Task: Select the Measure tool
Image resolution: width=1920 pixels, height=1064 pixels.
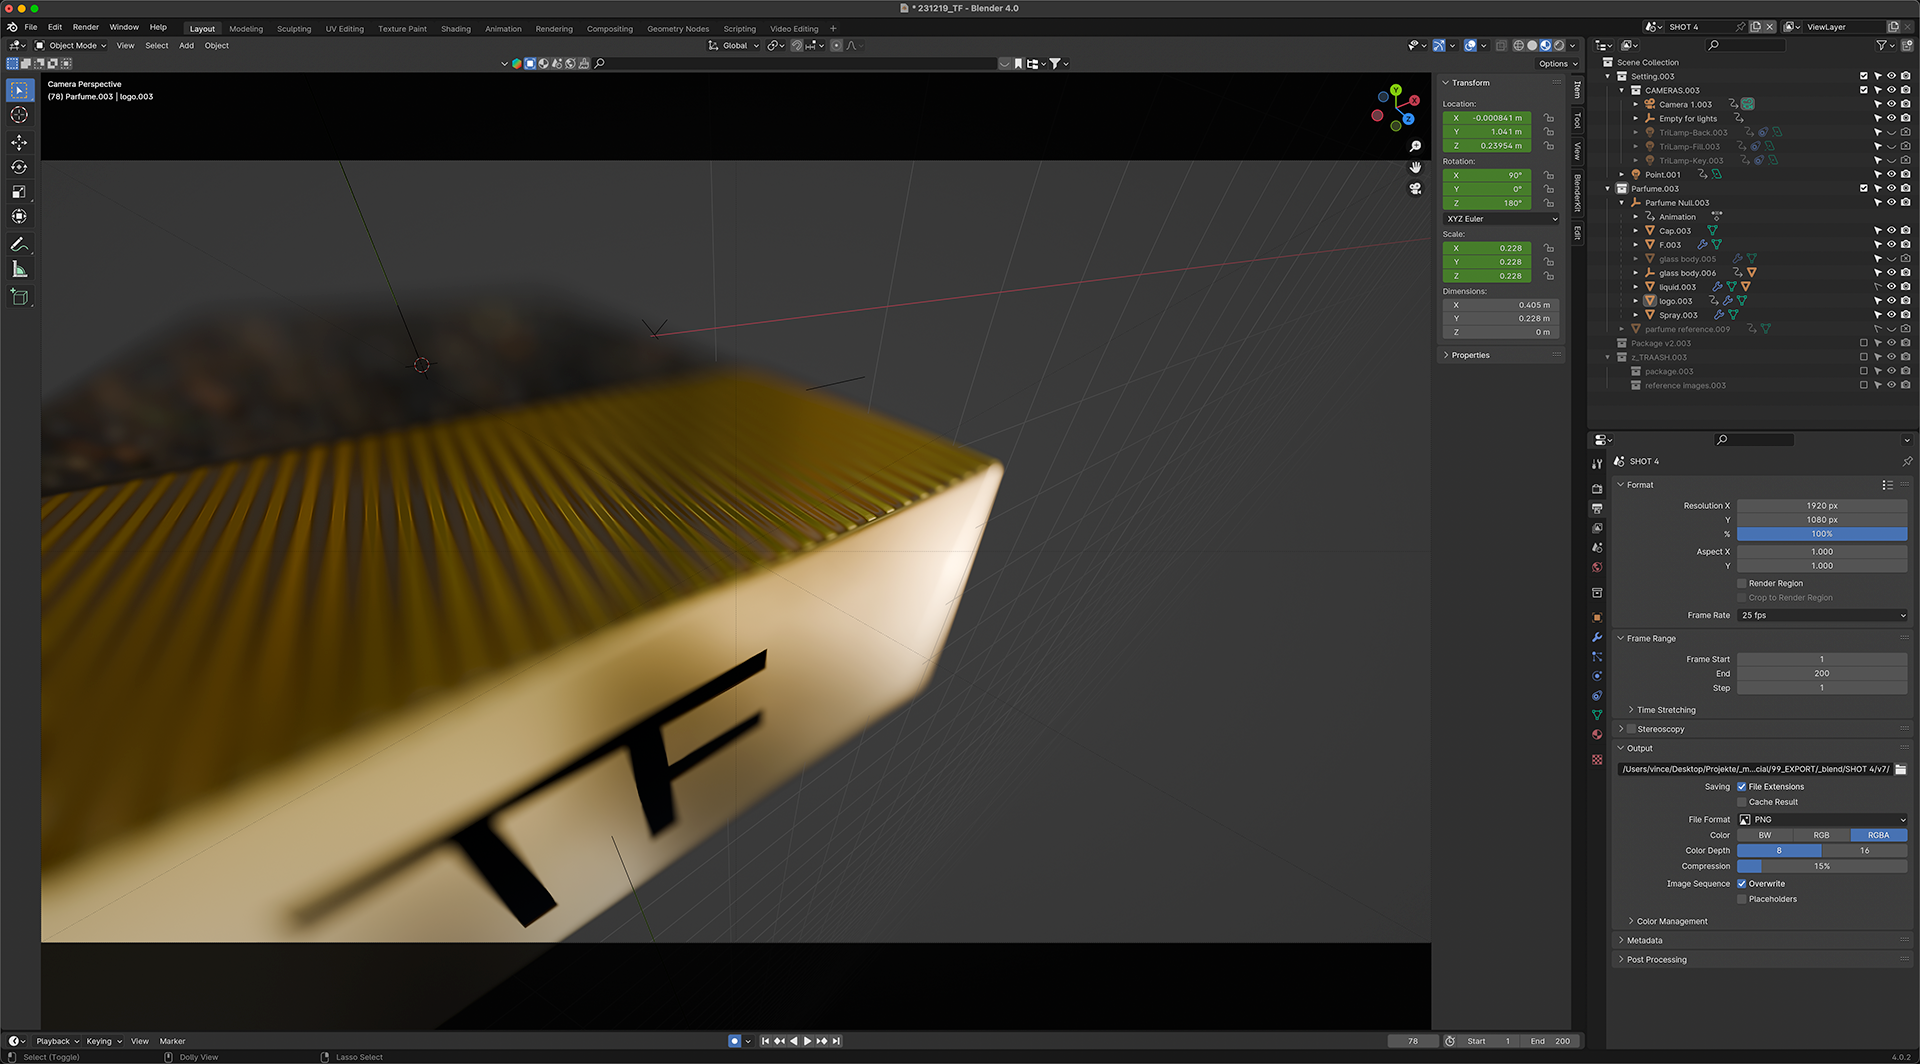Action: [x=19, y=269]
